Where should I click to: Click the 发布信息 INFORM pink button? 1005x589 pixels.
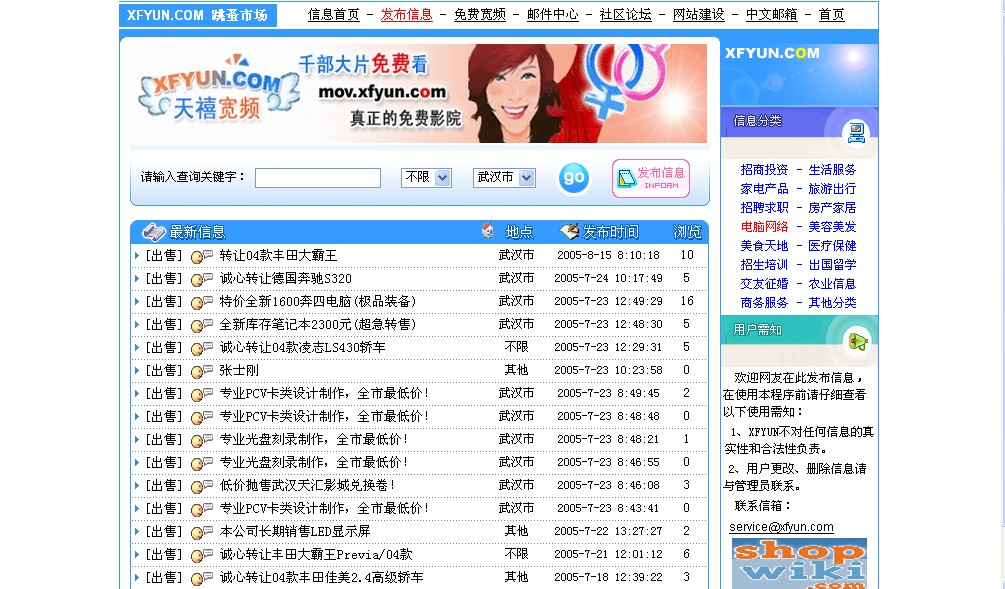651,178
